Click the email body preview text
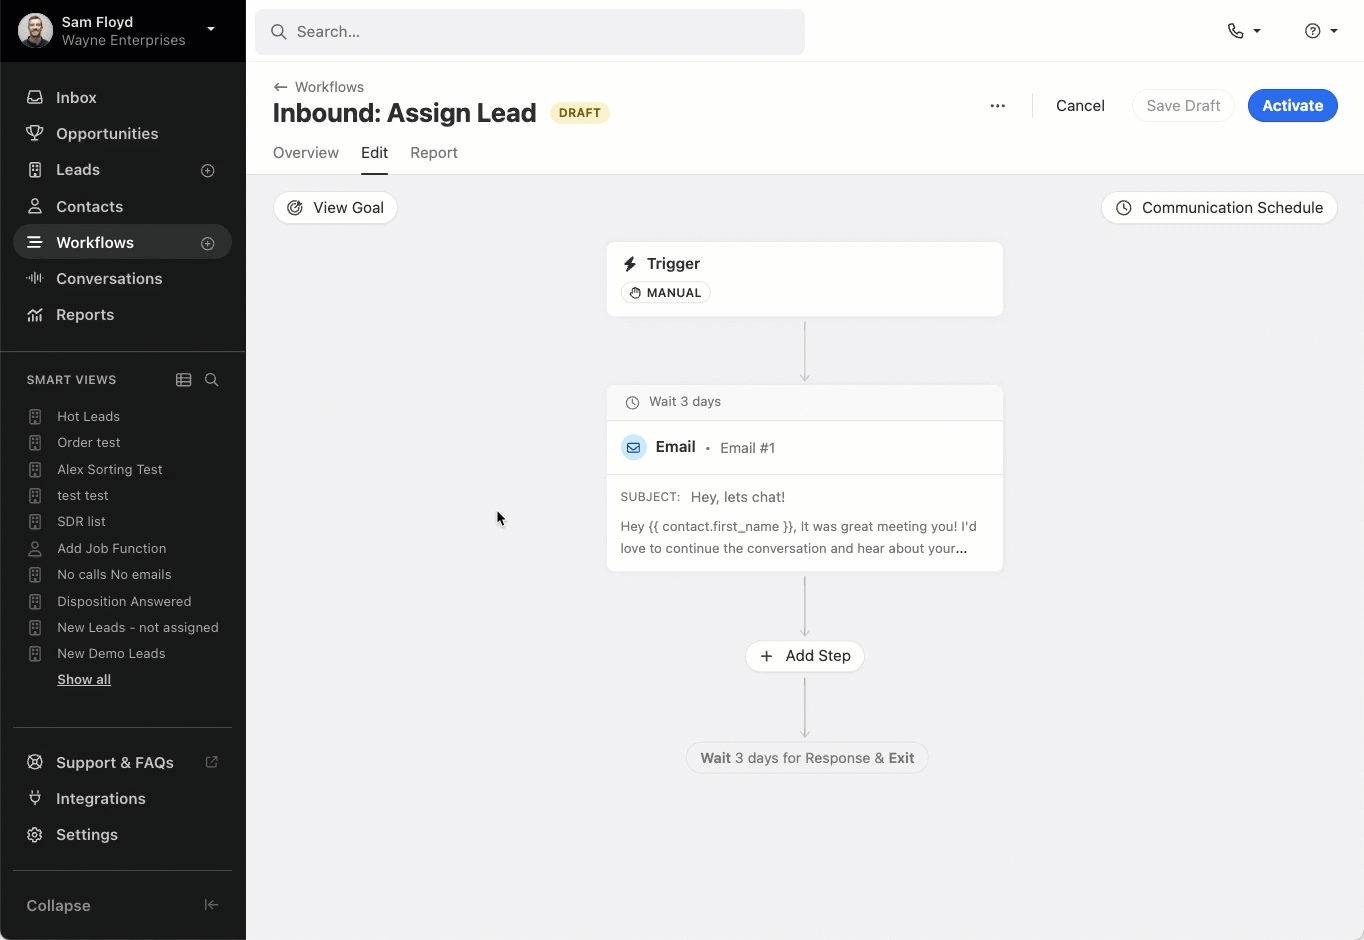The height and width of the screenshot is (940, 1364). point(799,537)
